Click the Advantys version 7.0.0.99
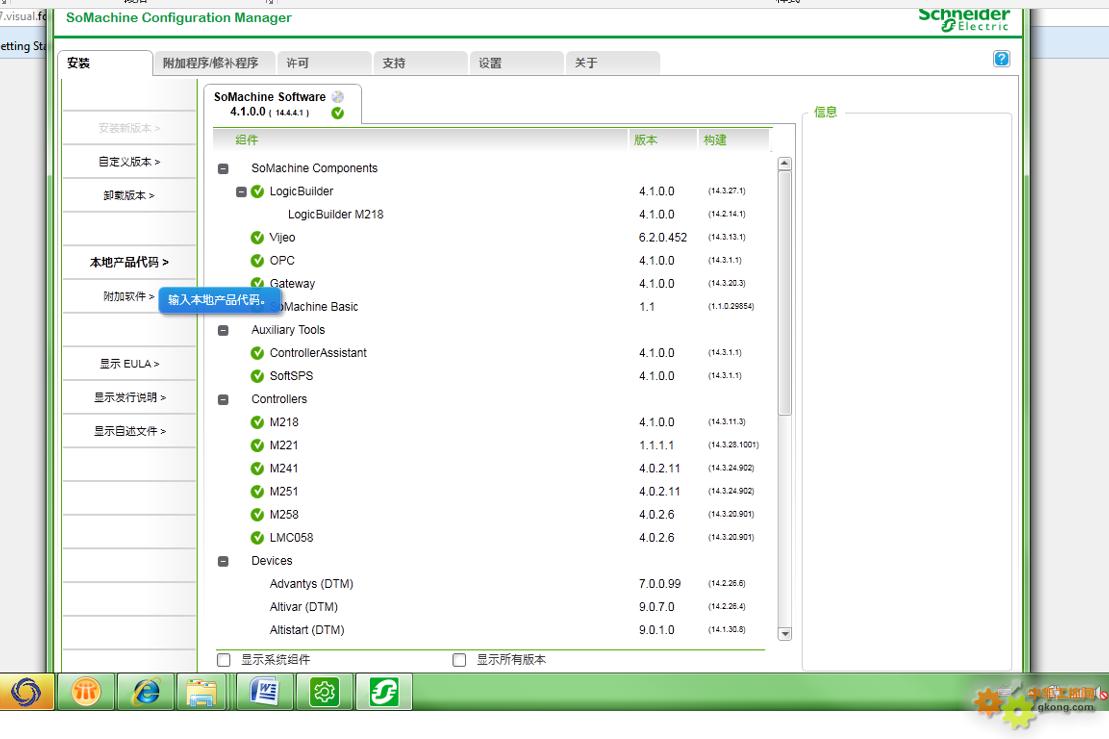This screenshot has width=1109, height=739. pyautogui.click(x=660, y=584)
